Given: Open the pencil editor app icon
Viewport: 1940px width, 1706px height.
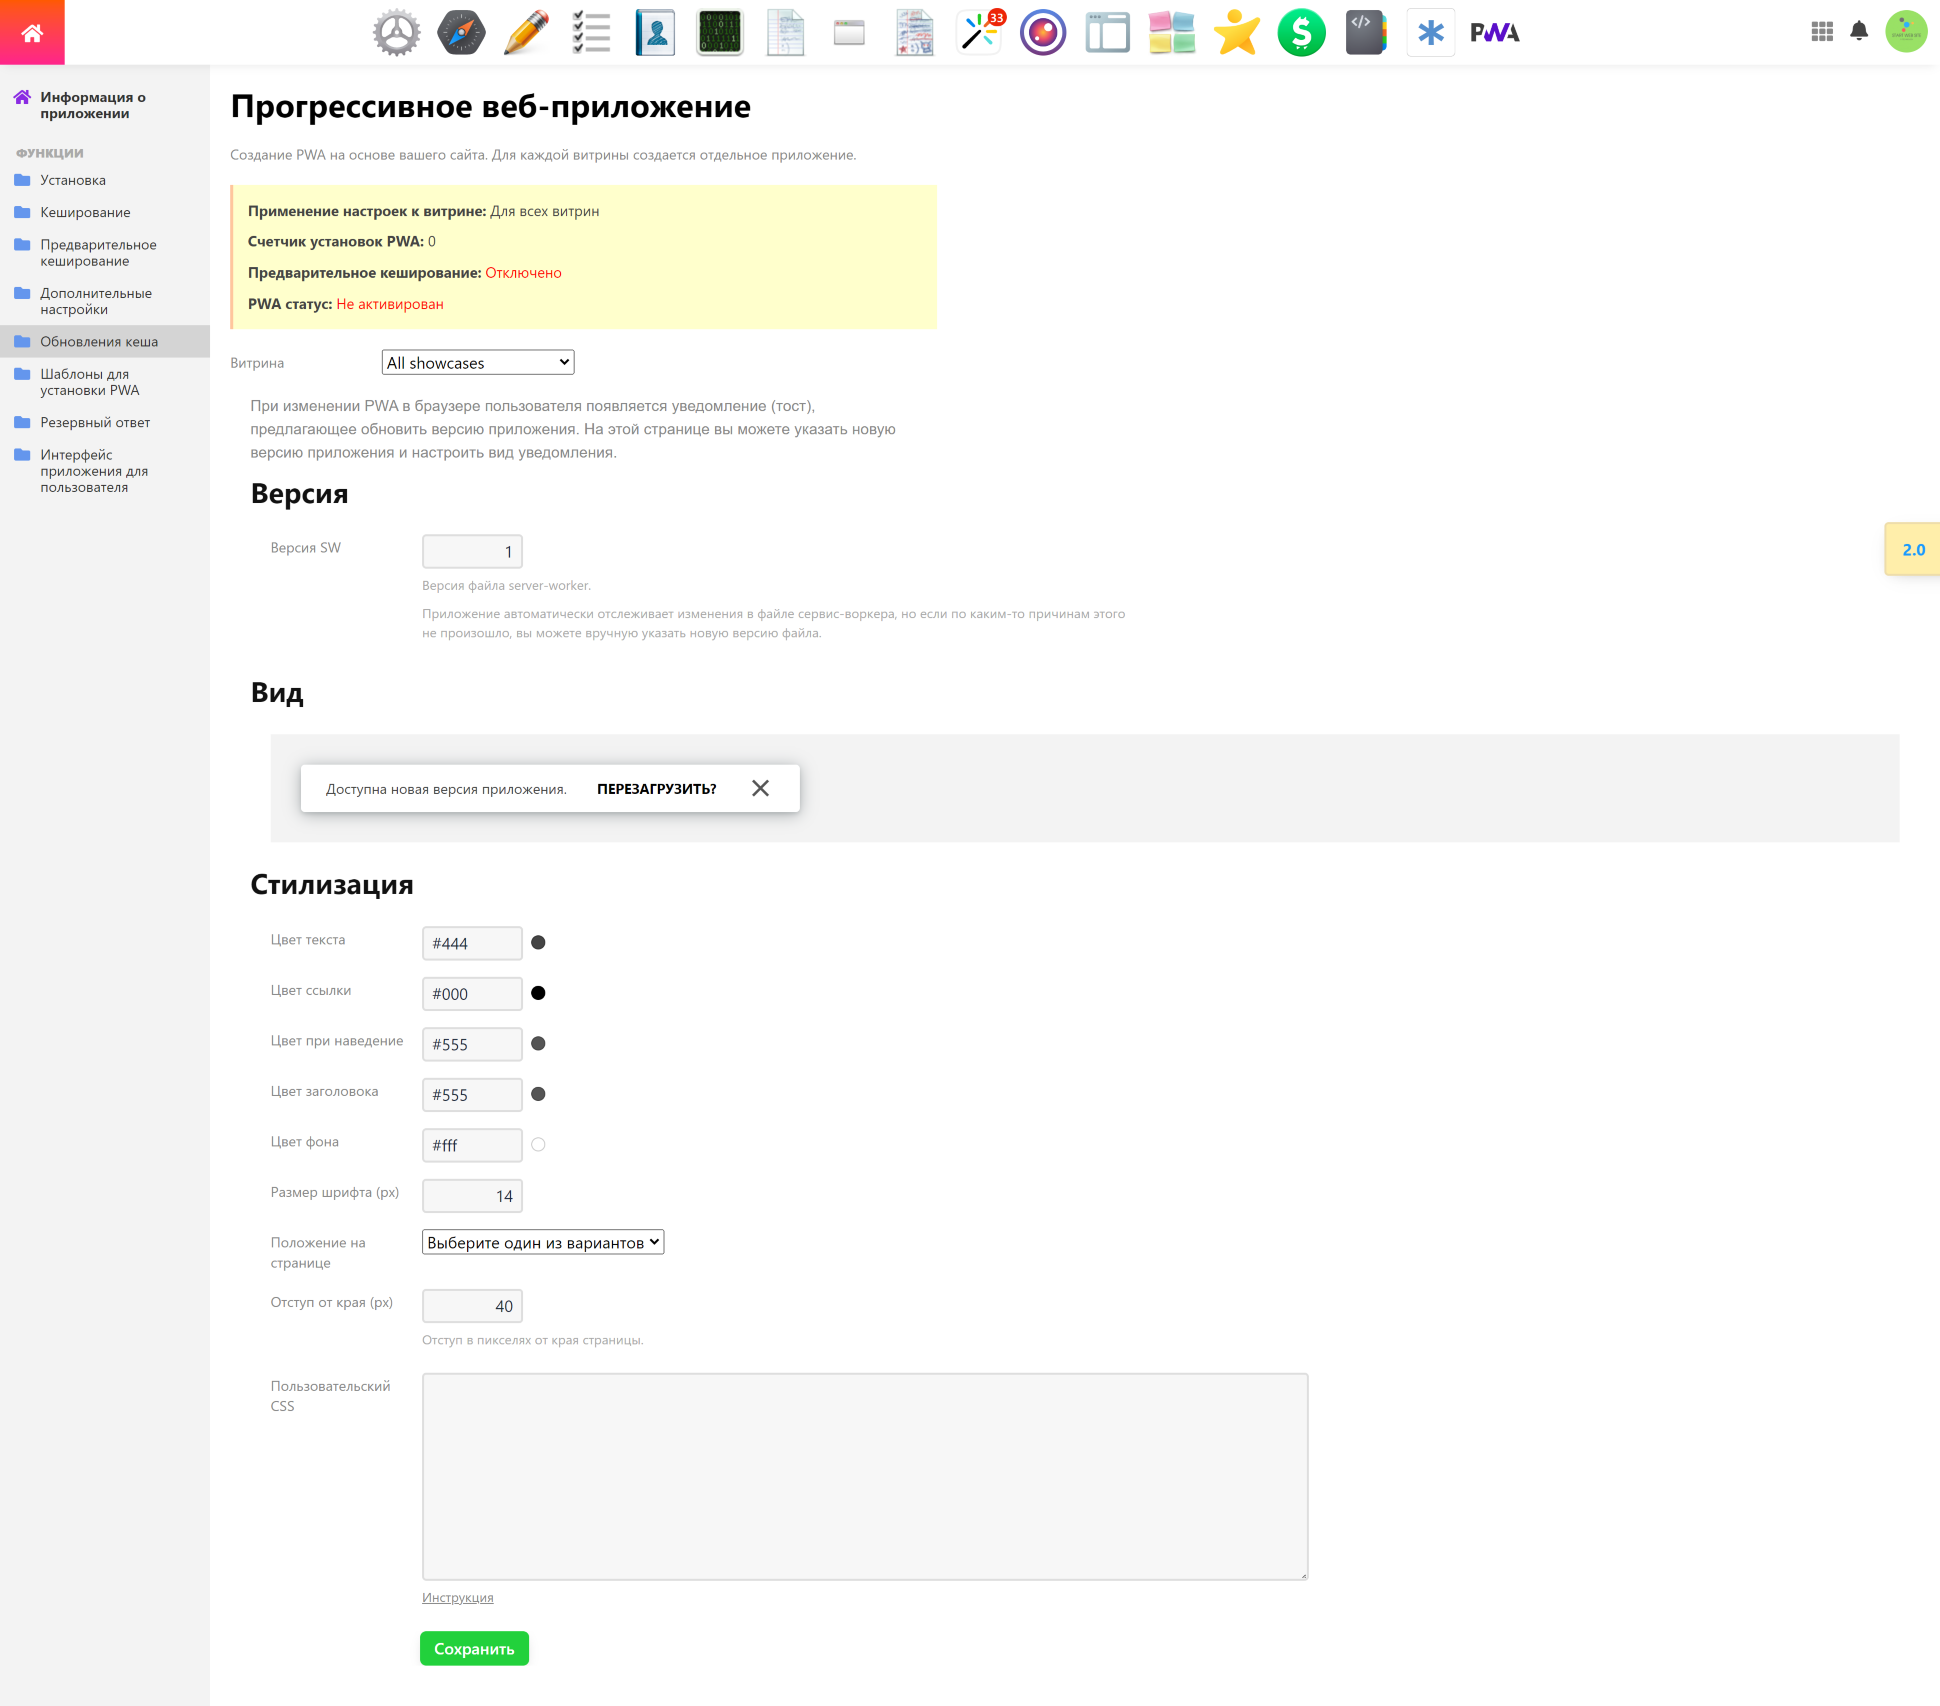Looking at the screenshot, I should (x=526, y=32).
